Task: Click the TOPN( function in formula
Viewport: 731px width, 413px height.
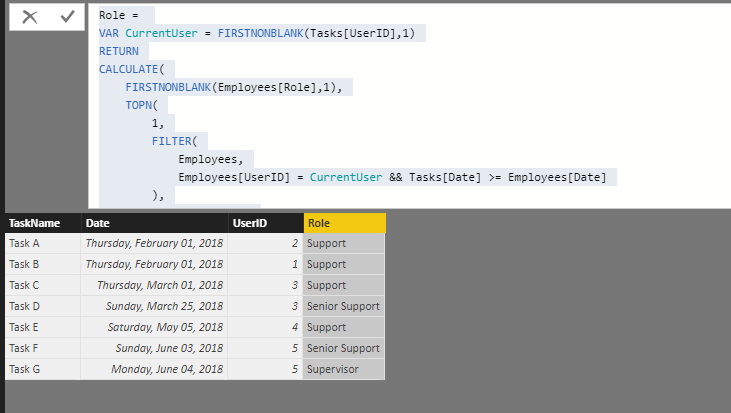Action: pos(142,105)
